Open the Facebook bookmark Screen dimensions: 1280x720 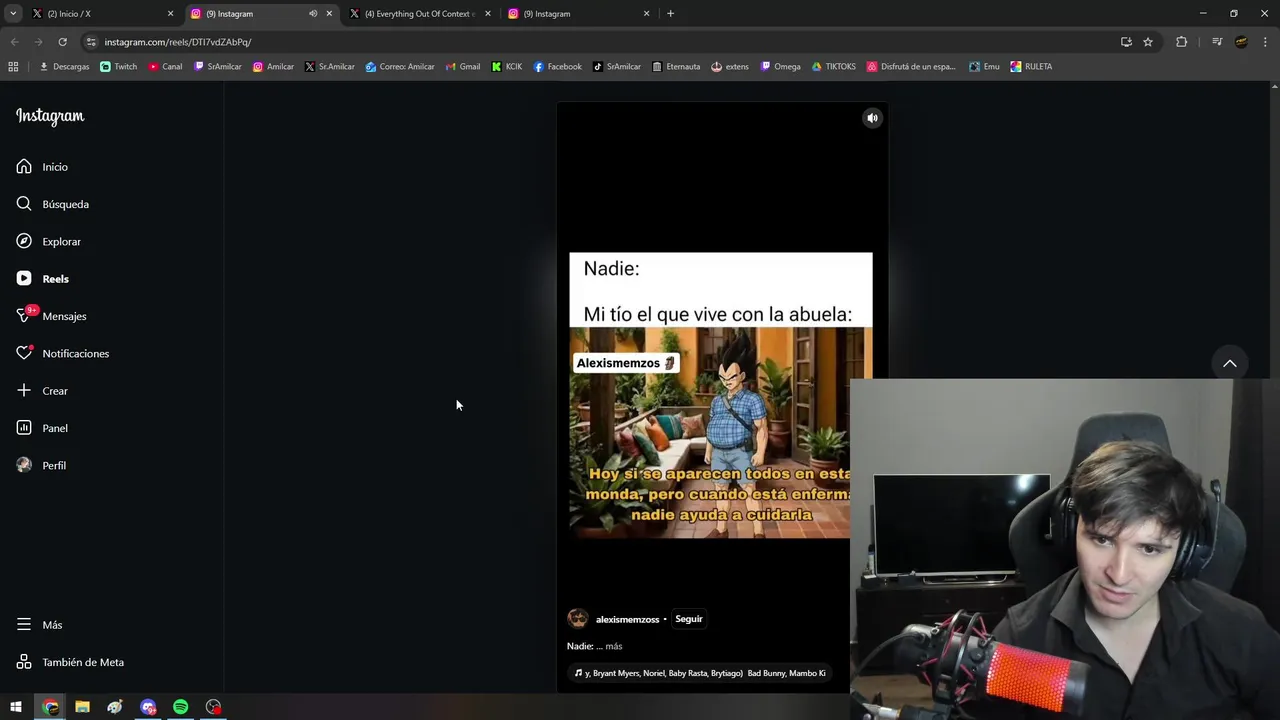pos(557,67)
